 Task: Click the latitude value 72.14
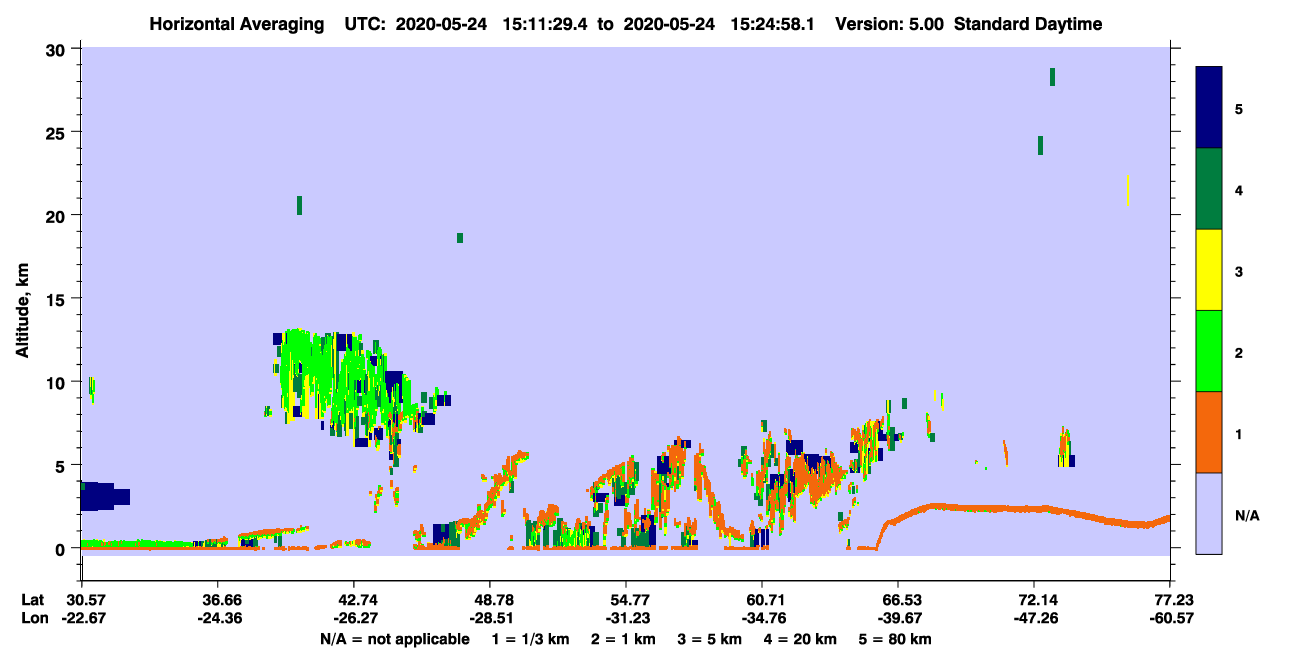tap(1034, 600)
